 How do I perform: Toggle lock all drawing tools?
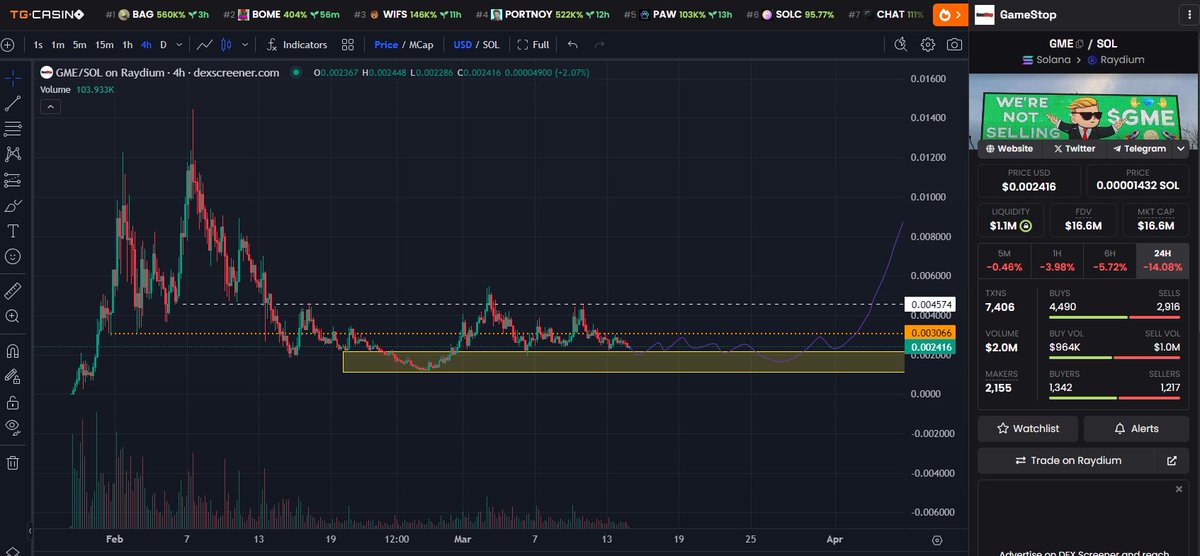13,402
